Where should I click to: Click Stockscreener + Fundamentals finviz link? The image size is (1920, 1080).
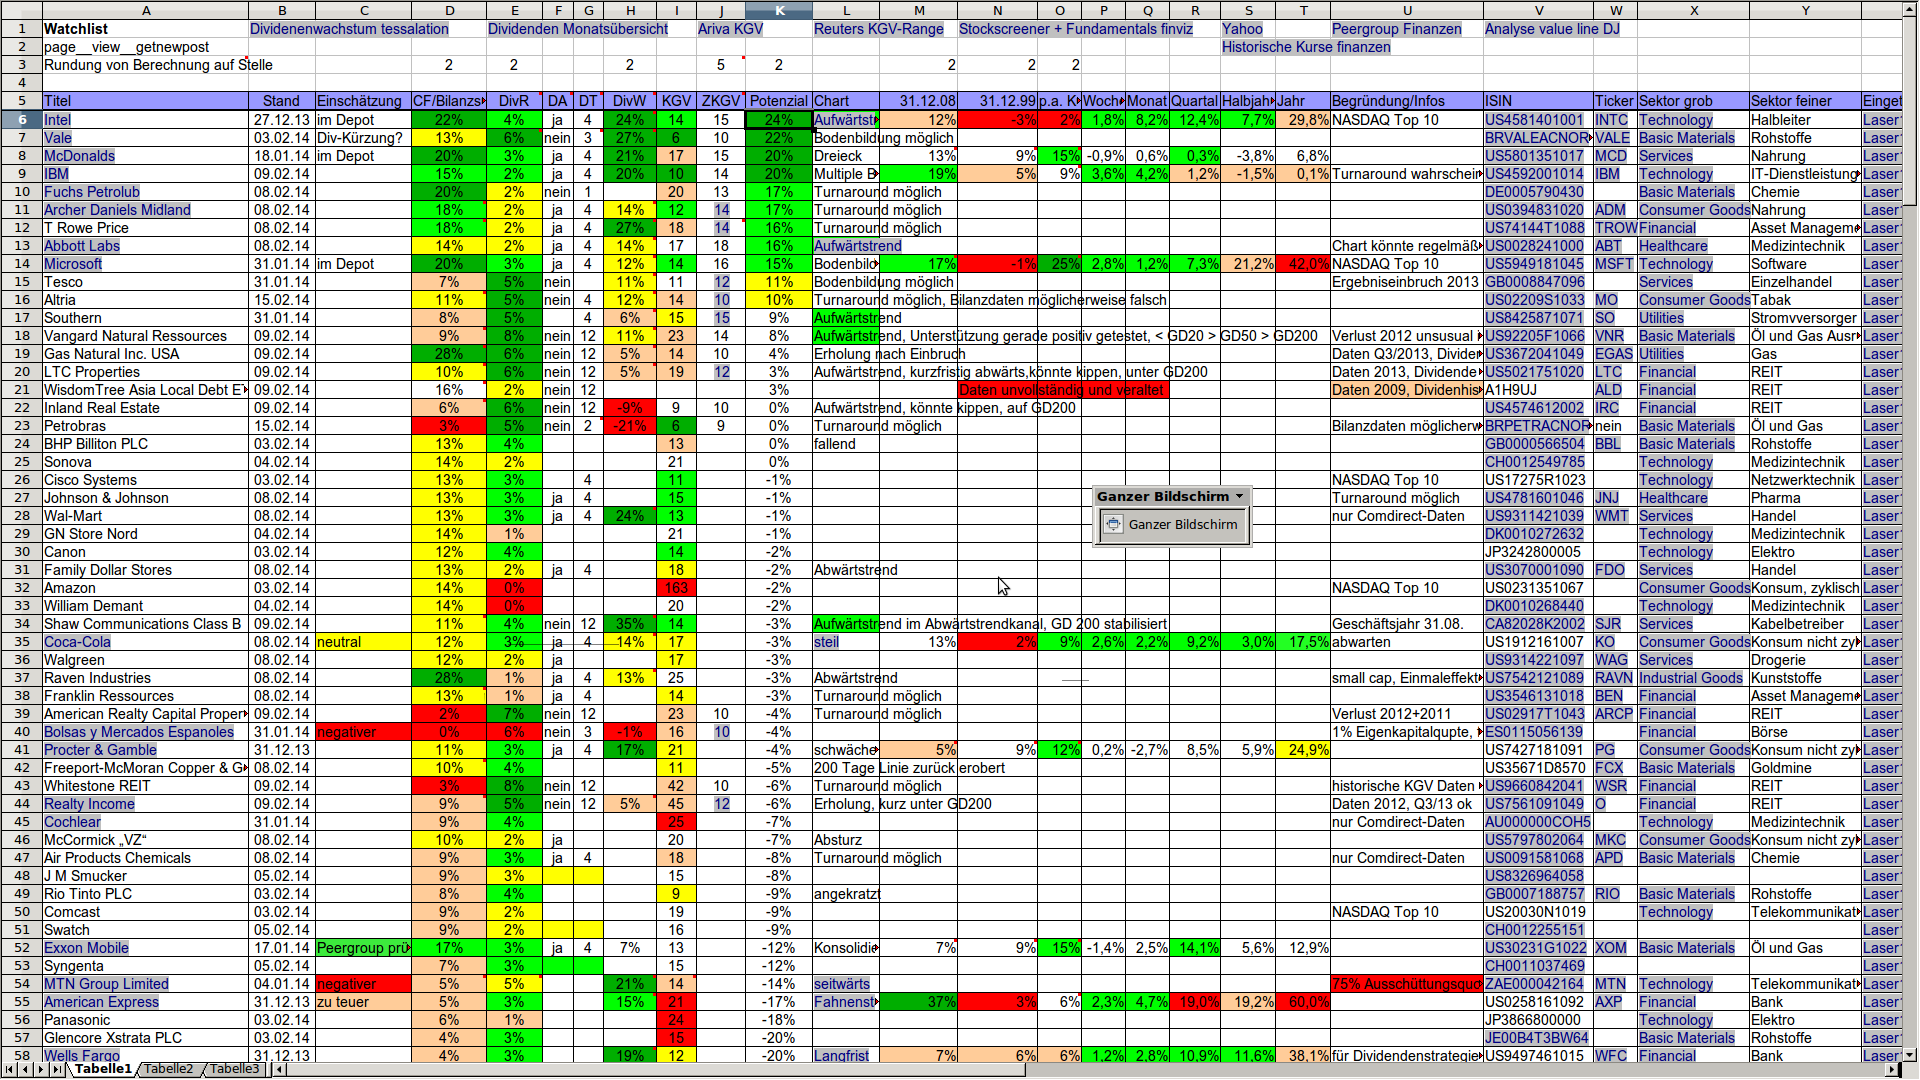click(1075, 29)
